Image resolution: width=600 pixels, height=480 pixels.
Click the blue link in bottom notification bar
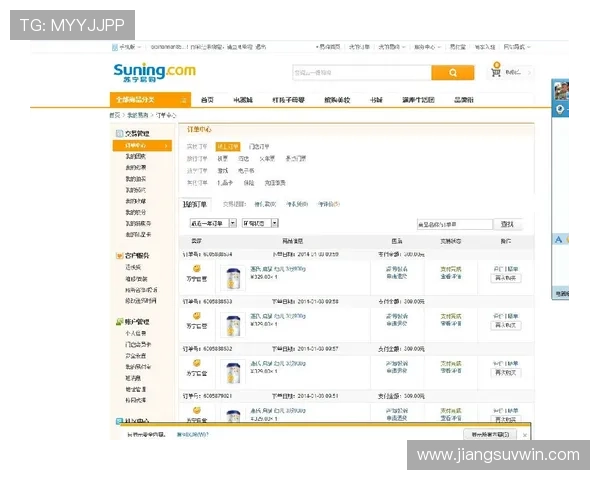coord(192,434)
